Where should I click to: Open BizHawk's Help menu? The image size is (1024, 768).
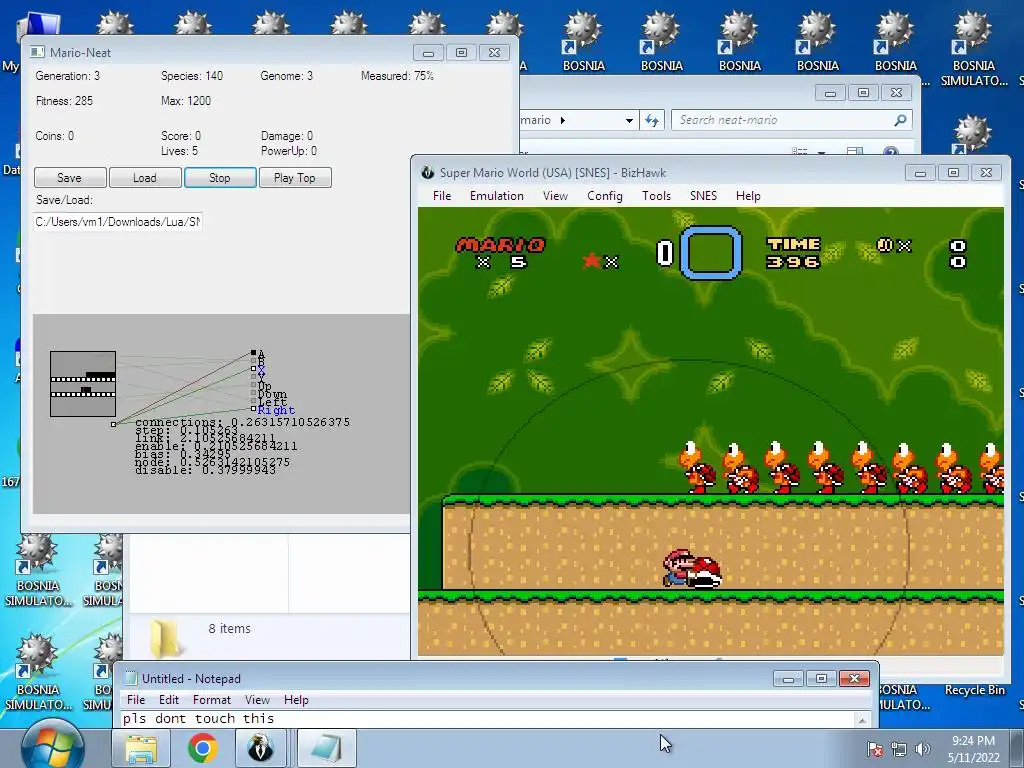click(748, 196)
